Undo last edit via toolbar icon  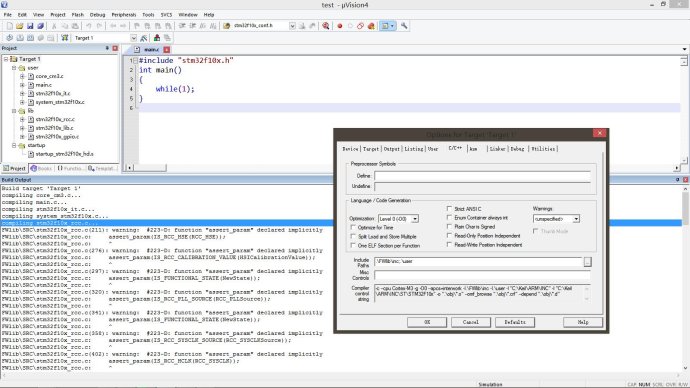[88, 26]
